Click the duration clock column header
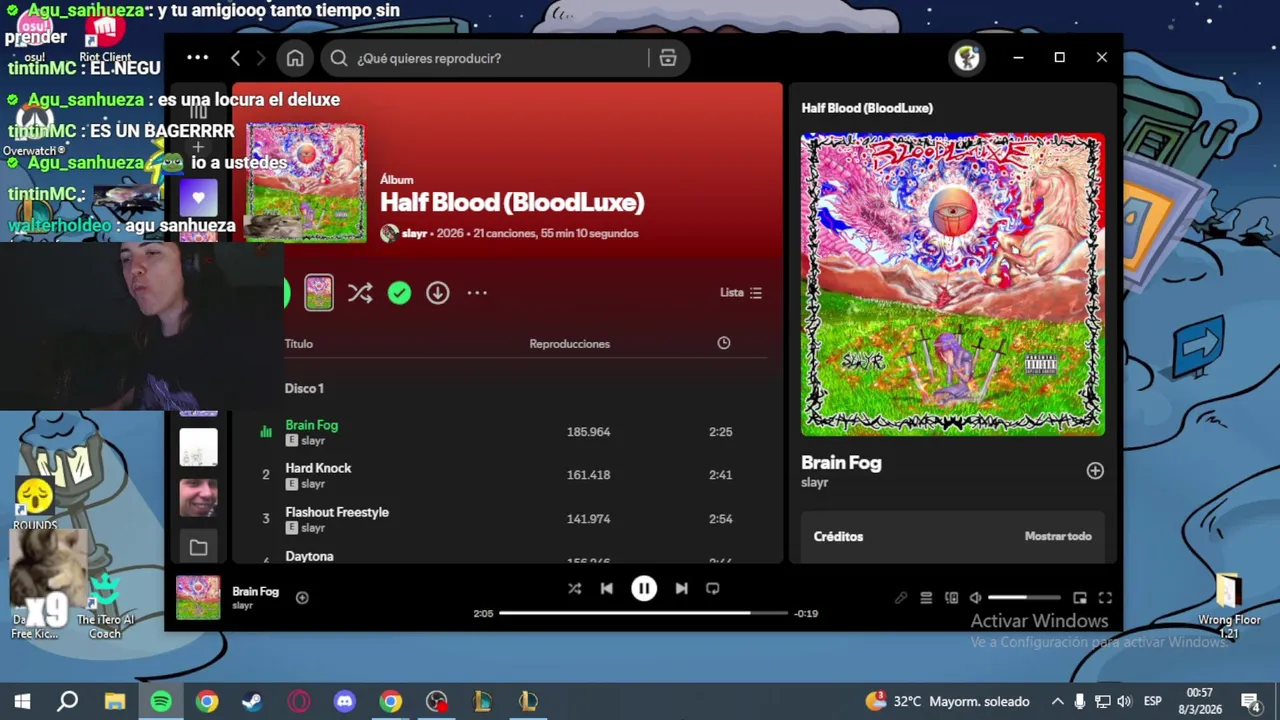The width and height of the screenshot is (1280, 720). pyautogui.click(x=724, y=343)
